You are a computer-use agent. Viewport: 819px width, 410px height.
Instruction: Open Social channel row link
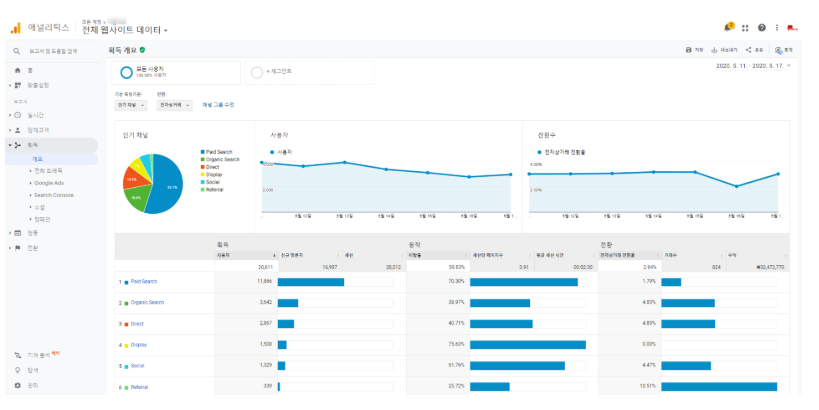(137, 366)
